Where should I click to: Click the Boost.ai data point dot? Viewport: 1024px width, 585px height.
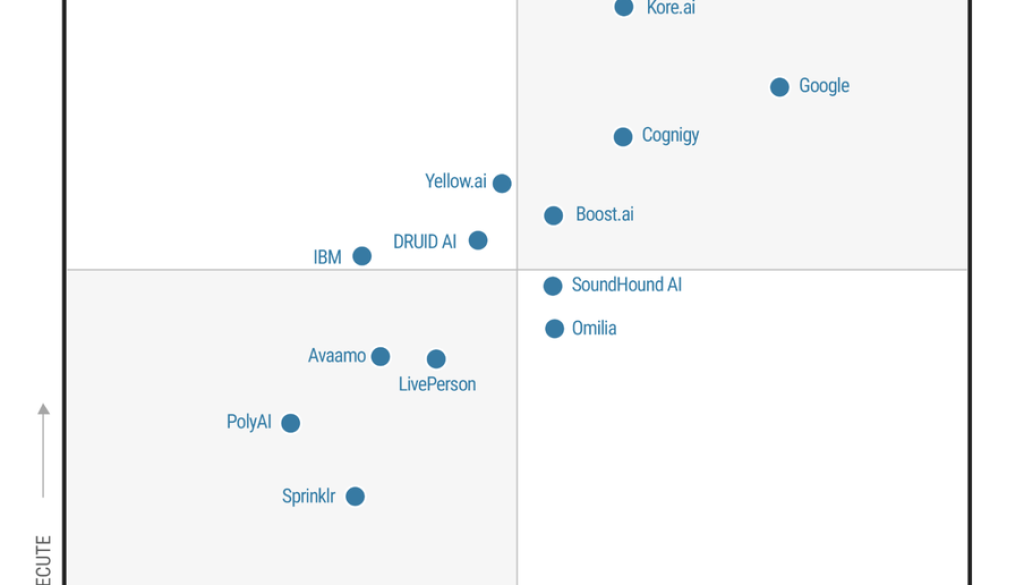click(x=554, y=215)
